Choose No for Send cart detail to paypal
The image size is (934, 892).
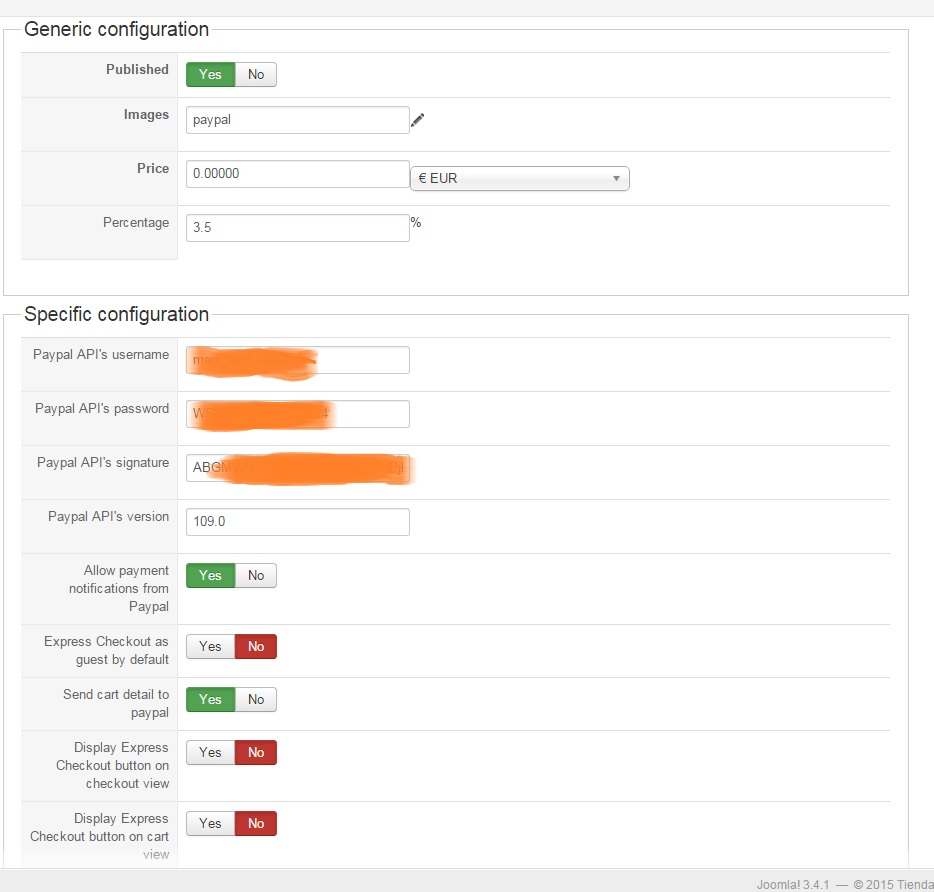256,700
